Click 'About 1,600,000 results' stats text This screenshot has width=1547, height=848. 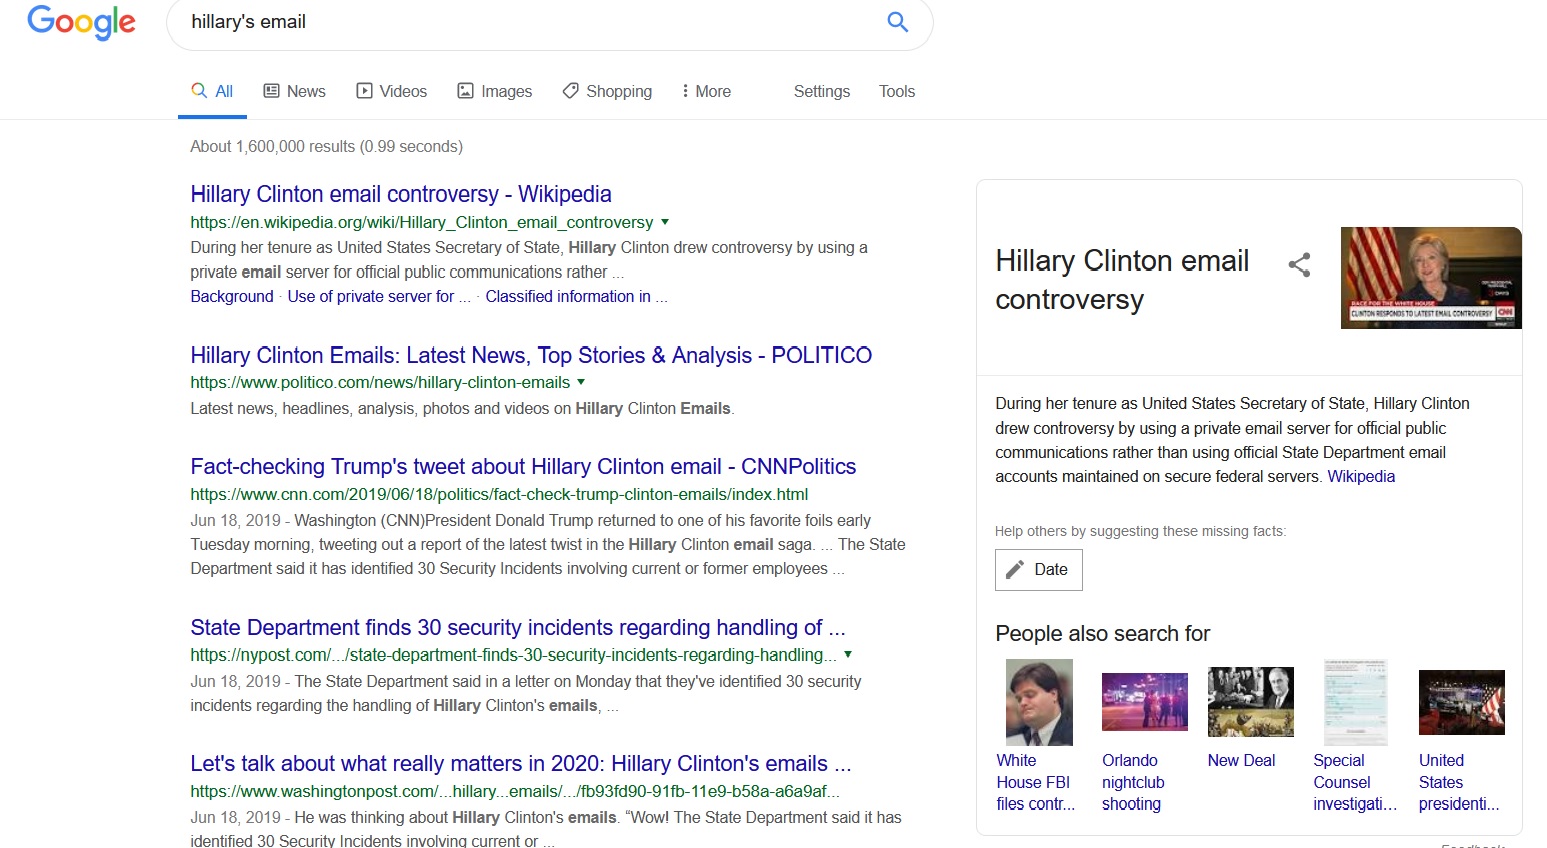(x=326, y=146)
